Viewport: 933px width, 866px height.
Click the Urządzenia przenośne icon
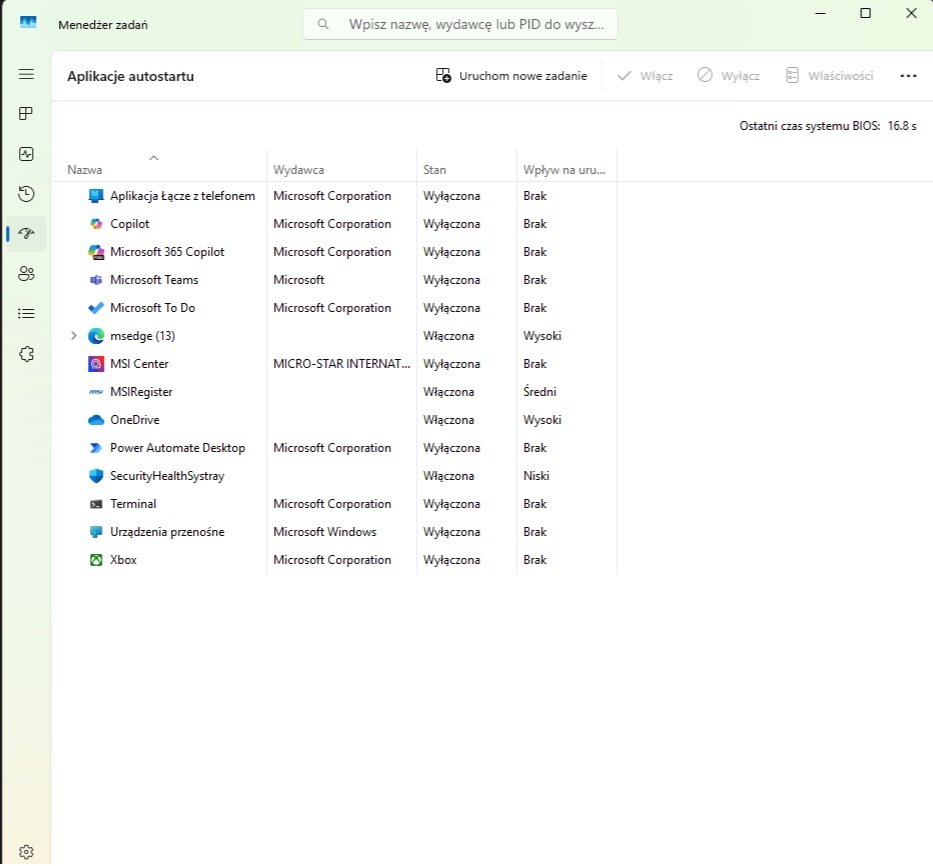(x=96, y=532)
